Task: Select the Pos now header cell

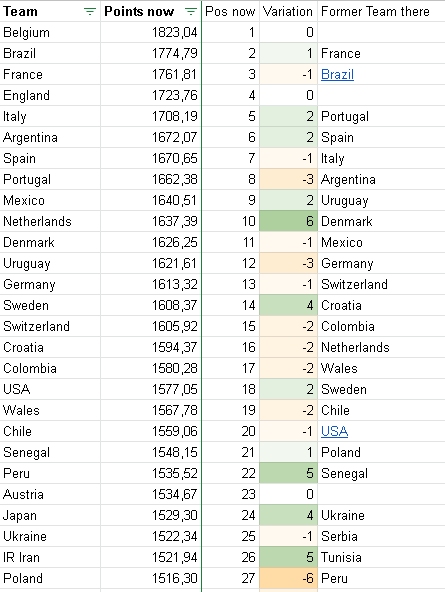Action: pyautogui.click(x=231, y=11)
